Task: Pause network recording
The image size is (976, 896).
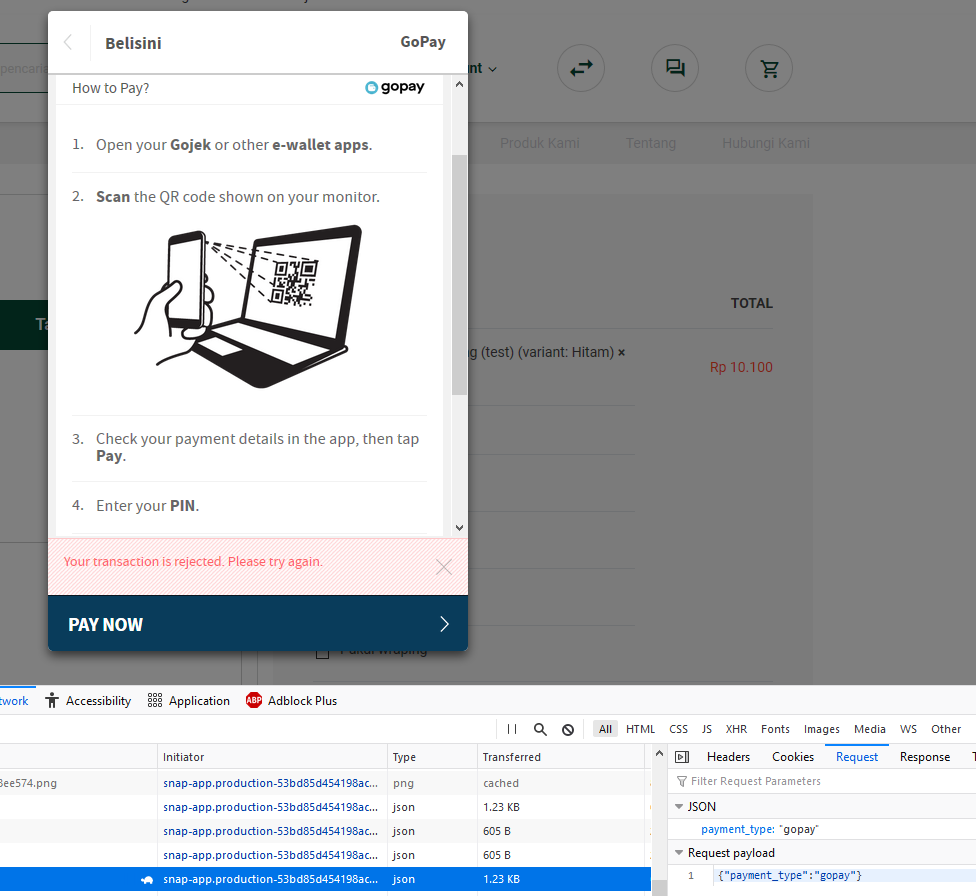Action: pos(512,729)
